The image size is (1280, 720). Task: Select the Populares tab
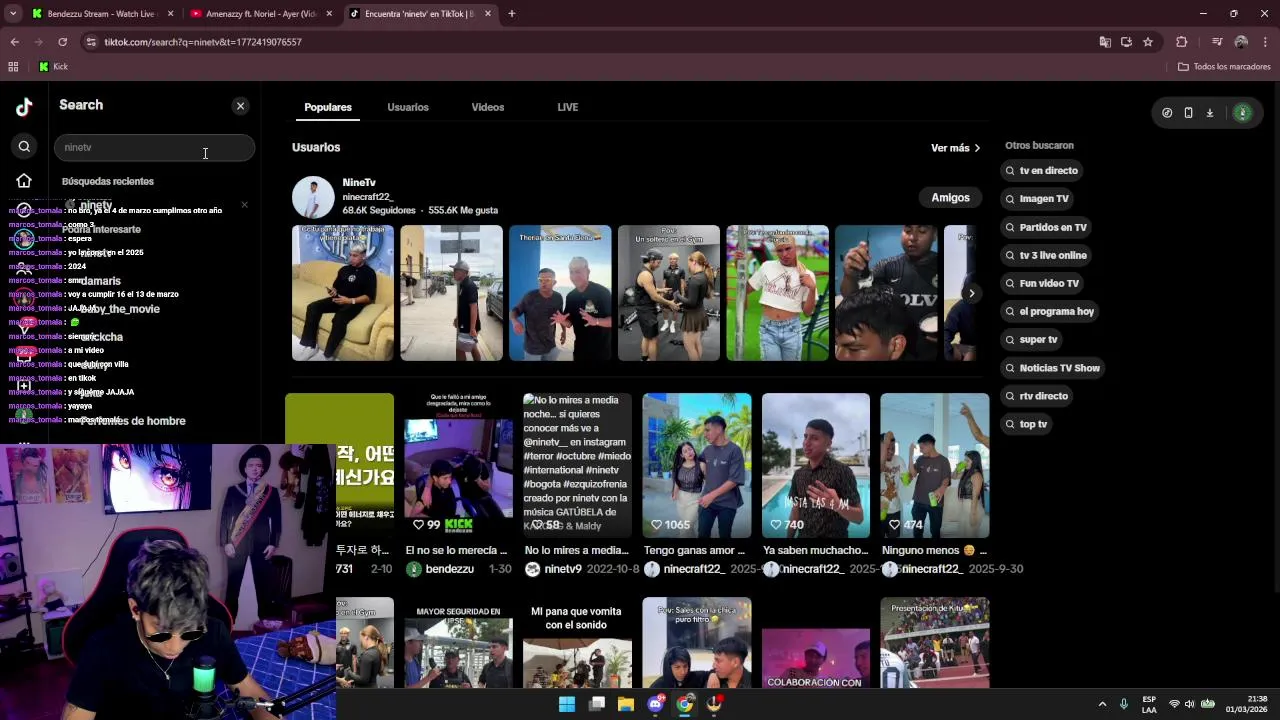click(328, 107)
